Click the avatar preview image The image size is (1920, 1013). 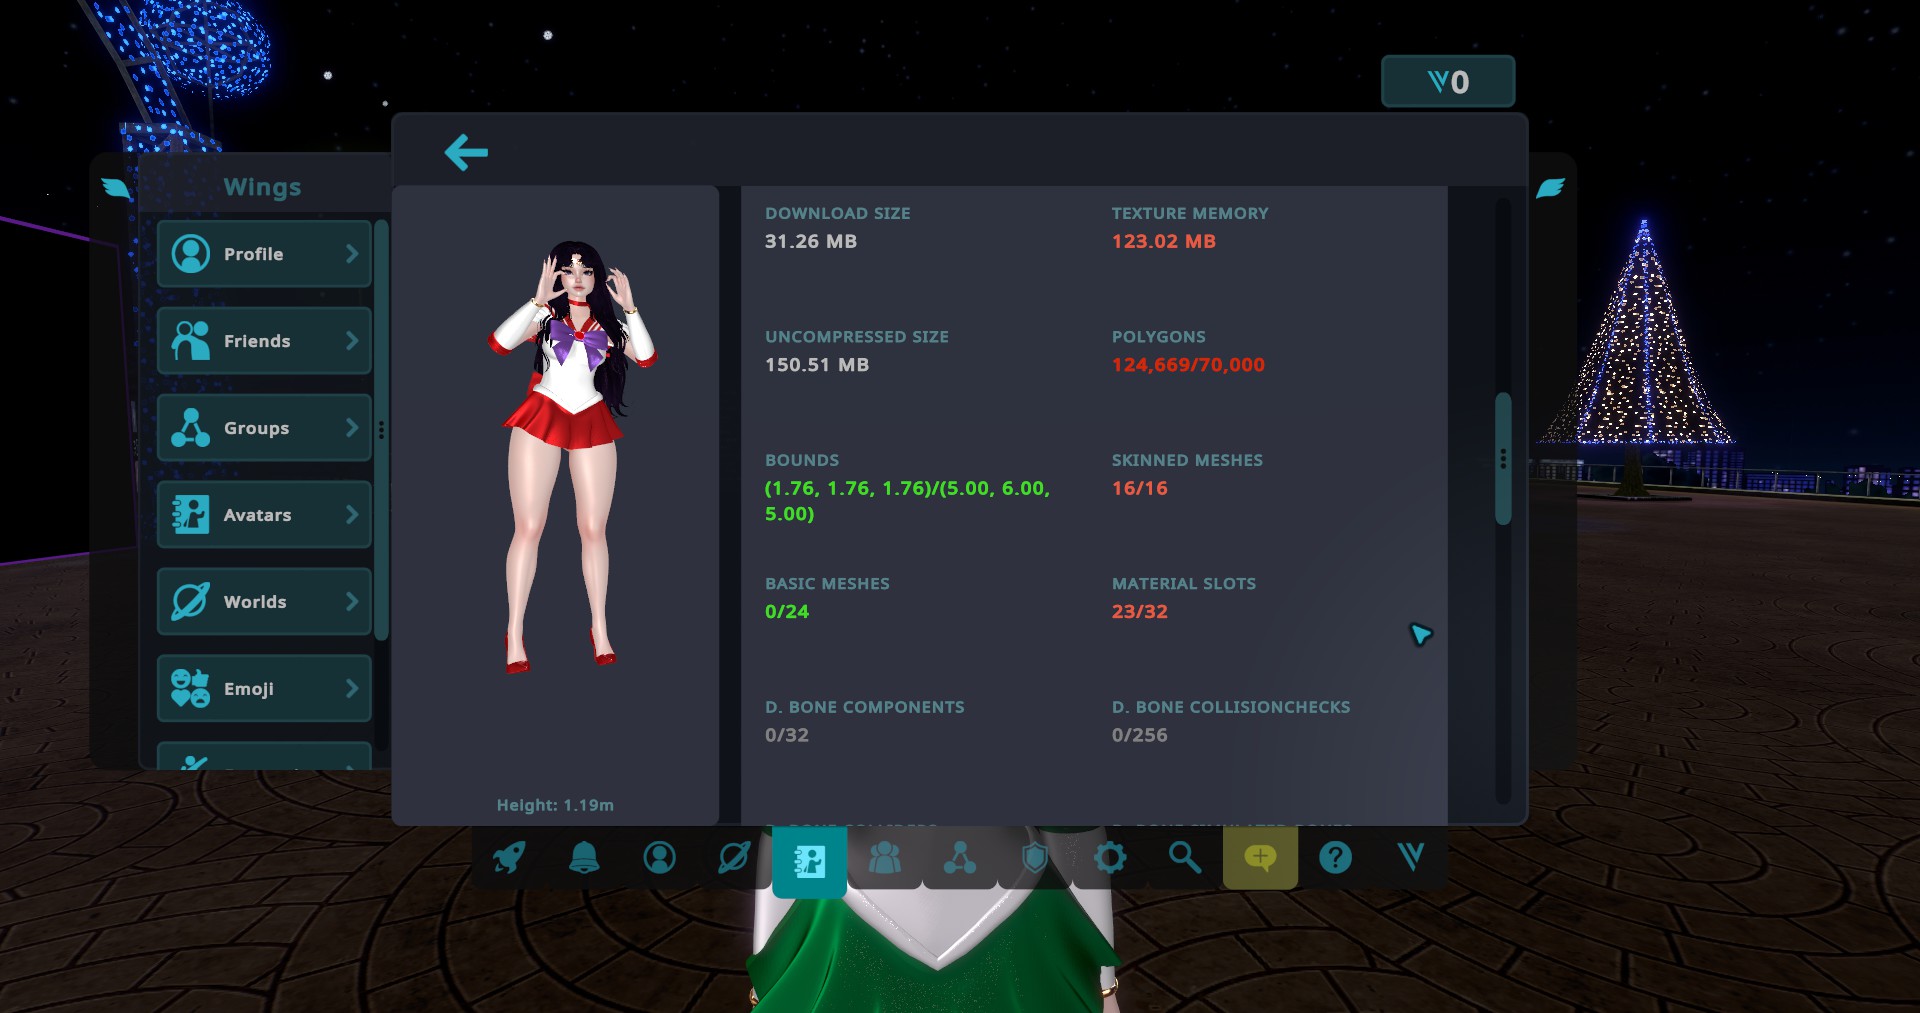571,455
